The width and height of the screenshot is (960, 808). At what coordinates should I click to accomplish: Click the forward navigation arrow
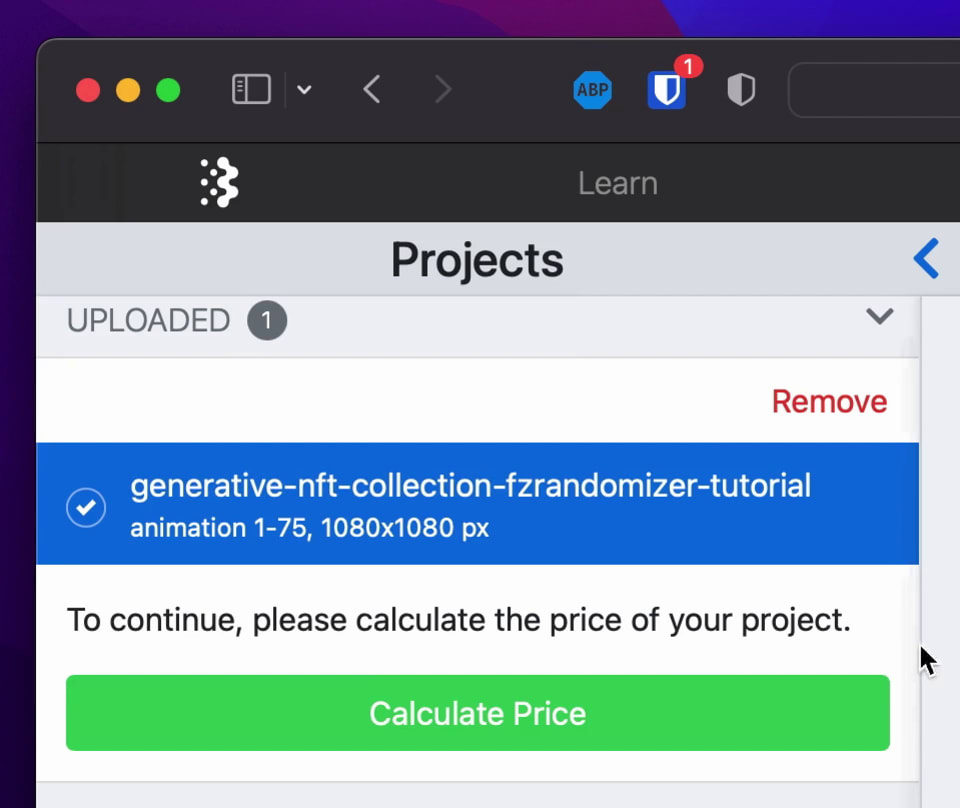pyautogui.click(x=443, y=90)
